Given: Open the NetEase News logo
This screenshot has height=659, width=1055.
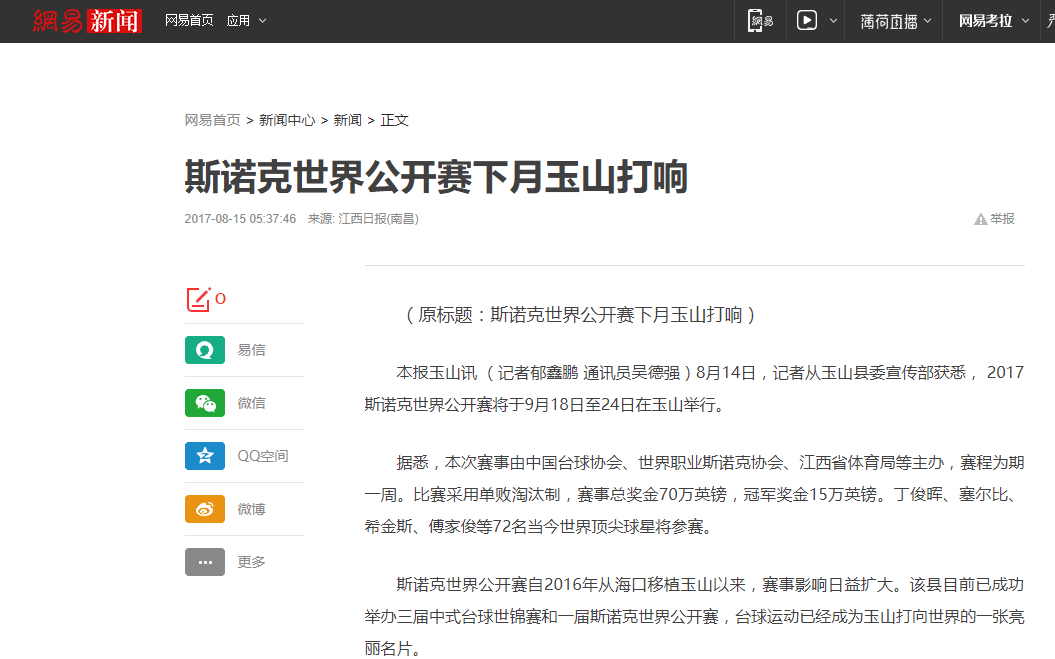Looking at the screenshot, I should pyautogui.click(x=87, y=21).
